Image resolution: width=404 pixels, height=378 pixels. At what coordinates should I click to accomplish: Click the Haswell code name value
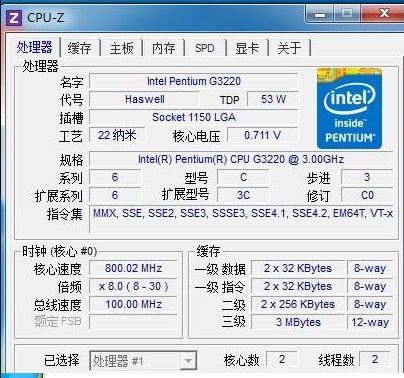tap(144, 99)
